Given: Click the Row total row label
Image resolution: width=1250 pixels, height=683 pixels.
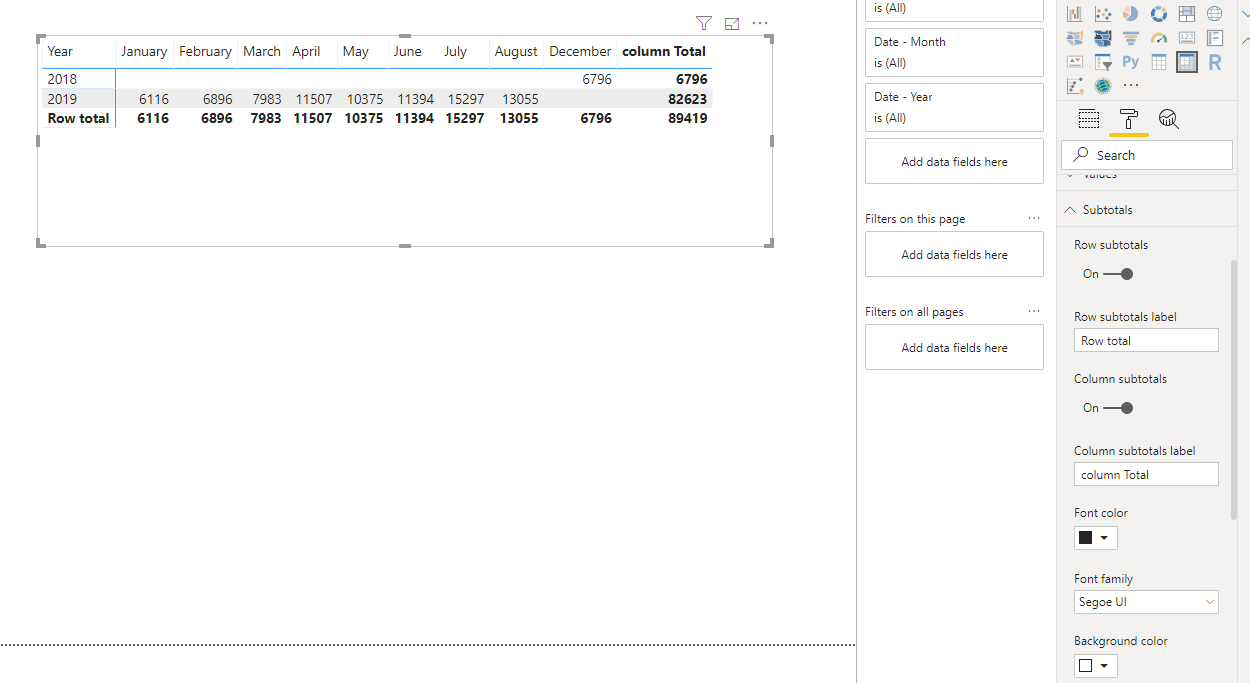Looking at the screenshot, I should 78,118.
